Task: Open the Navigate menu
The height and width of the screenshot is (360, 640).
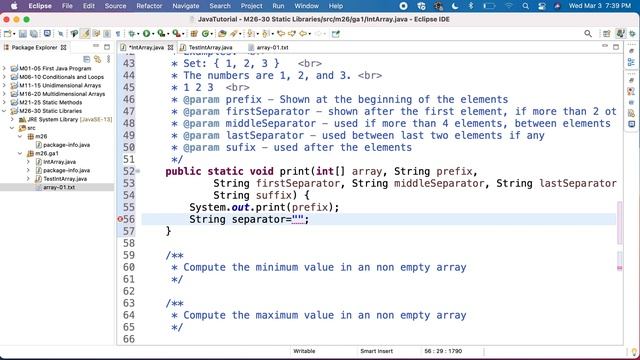Action: point(186,6)
